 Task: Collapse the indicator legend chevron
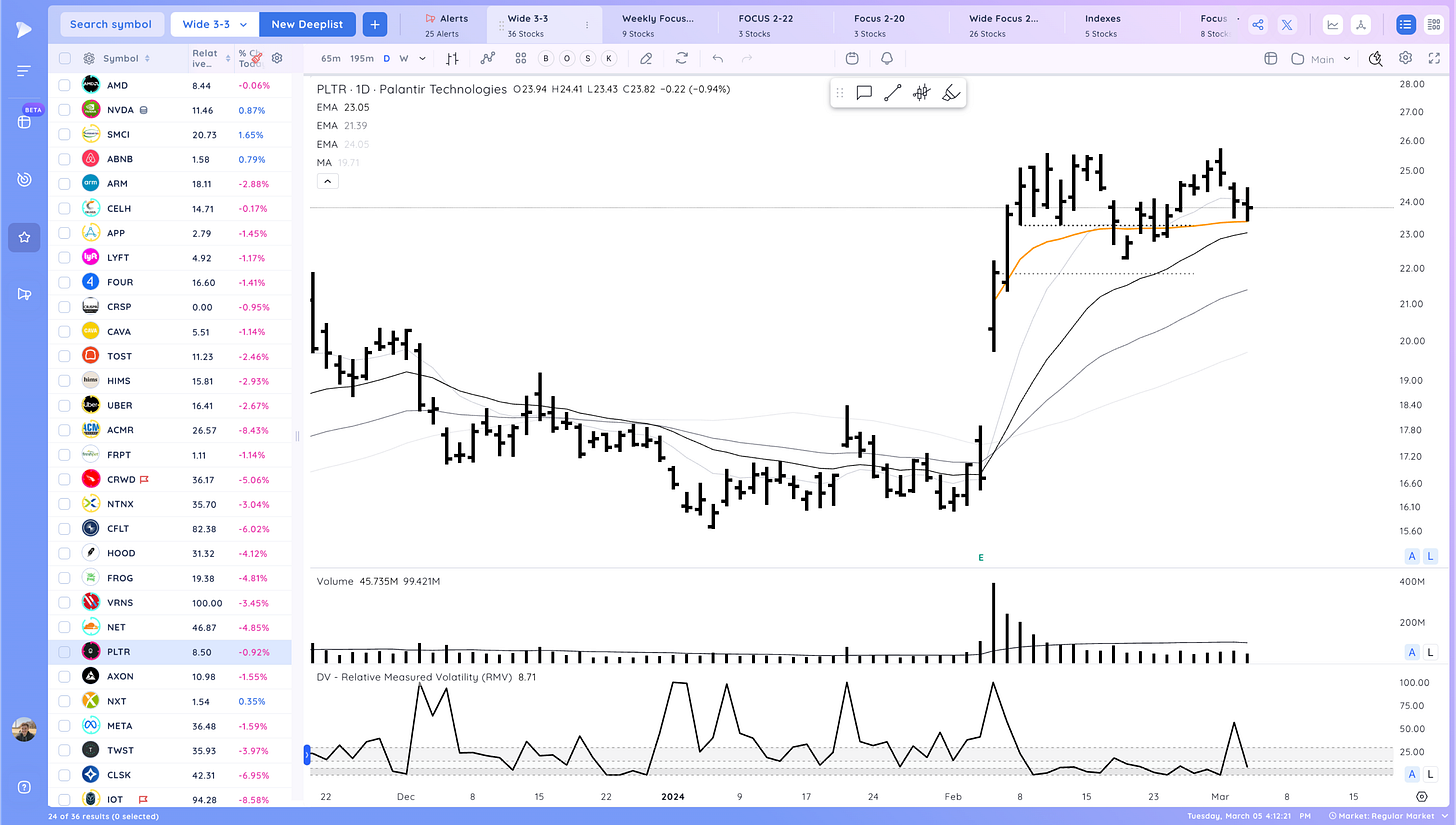coord(327,181)
